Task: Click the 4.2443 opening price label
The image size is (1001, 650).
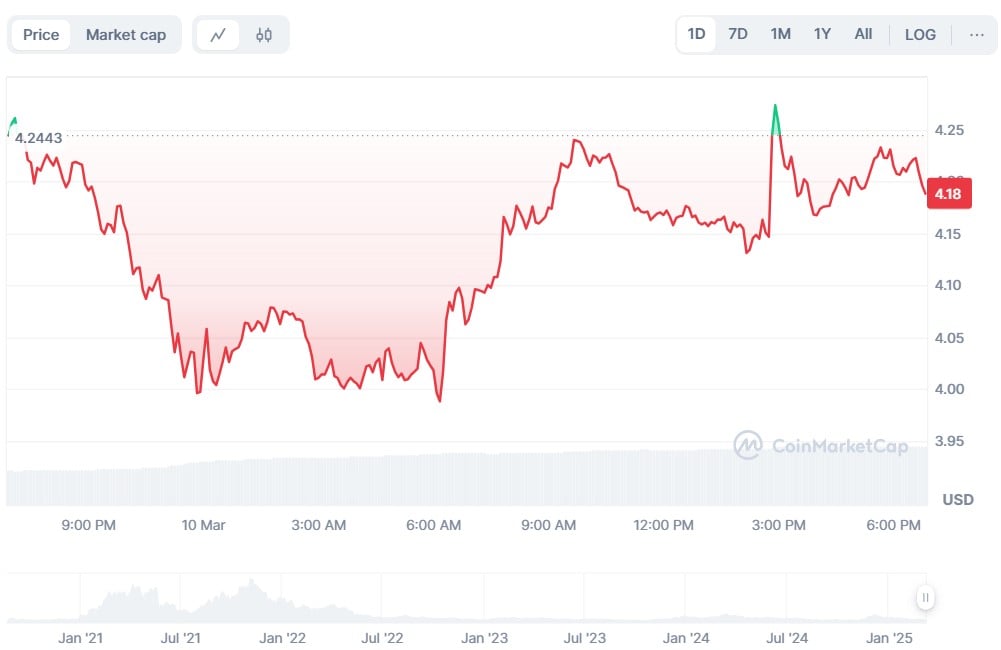Action: pos(38,138)
